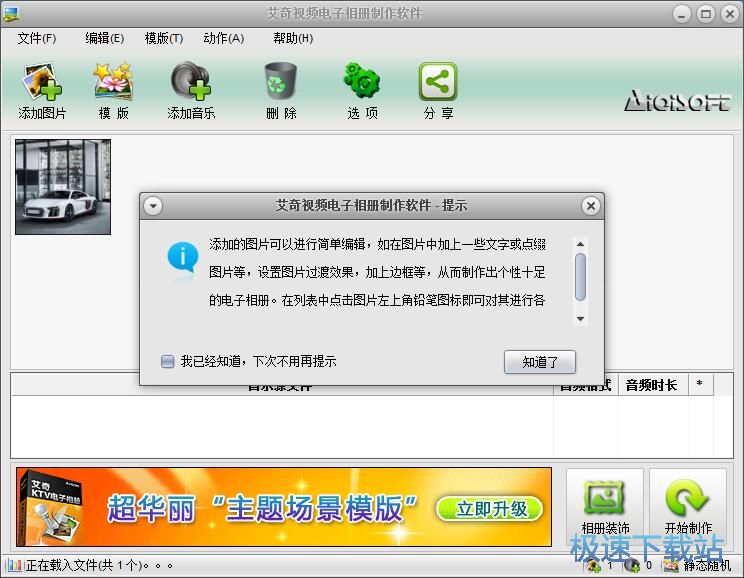The image size is (744, 578).
Task: Minimize the main application window
Action: point(681,14)
